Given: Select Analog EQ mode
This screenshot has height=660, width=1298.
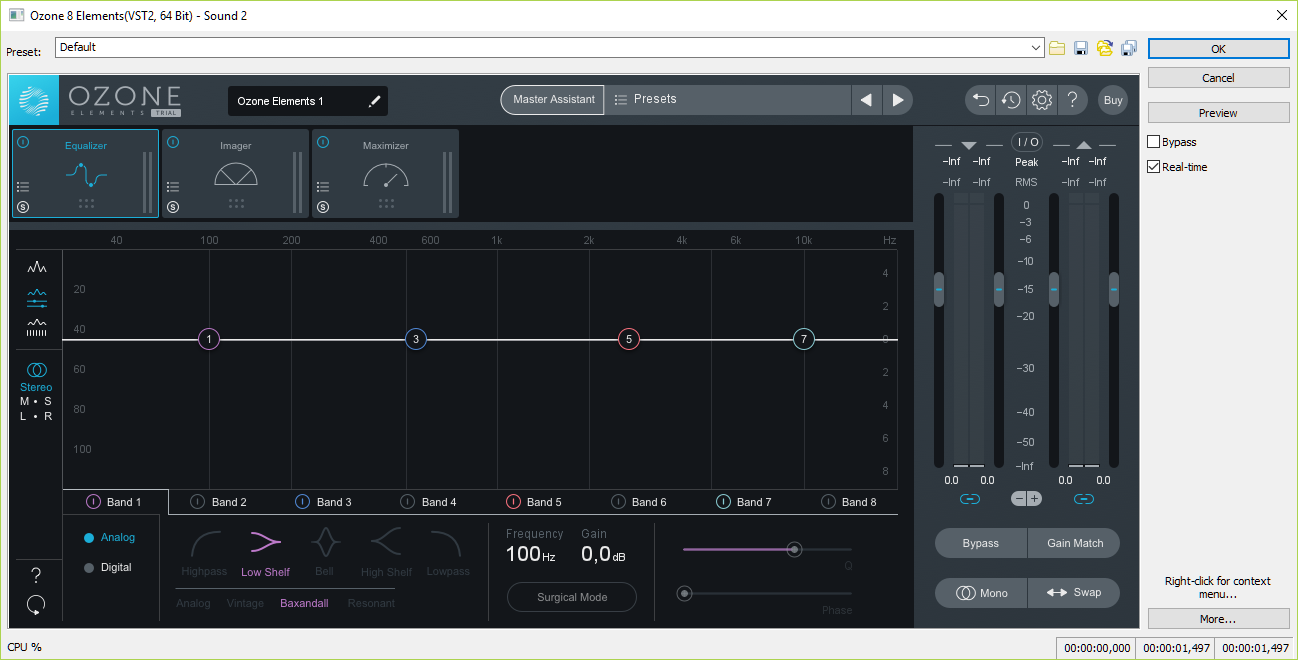Looking at the screenshot, I should 109,538.
